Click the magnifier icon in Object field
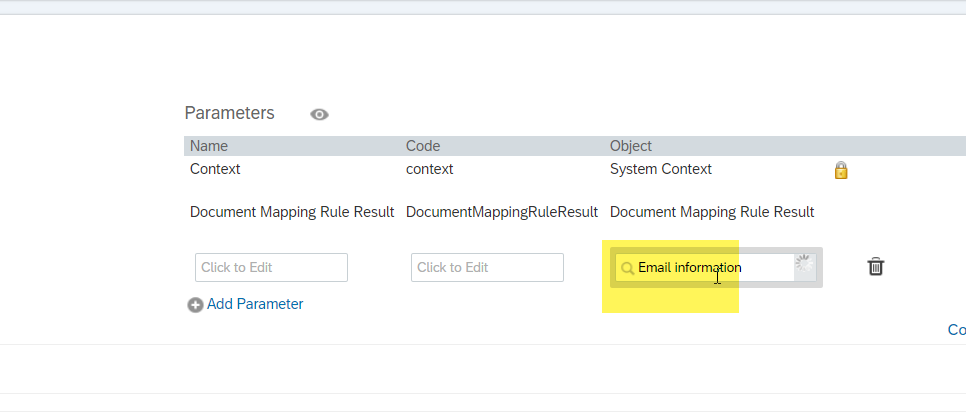This screenshot has width=966, height=415. (627, 268)
